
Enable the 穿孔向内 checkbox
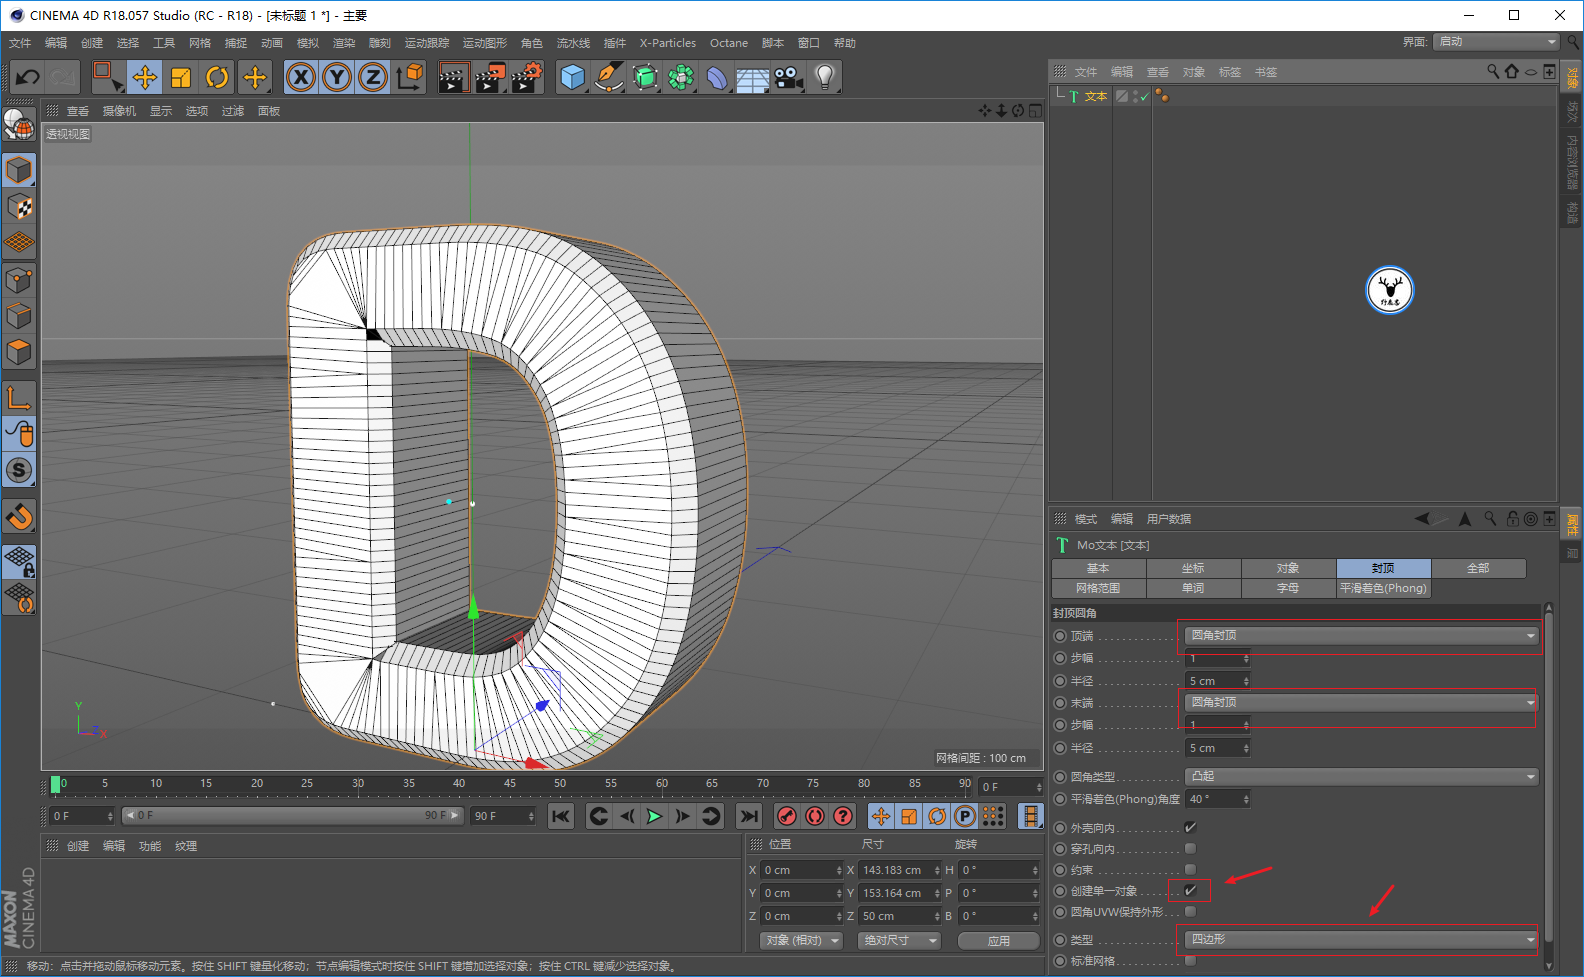[1190, 848]
